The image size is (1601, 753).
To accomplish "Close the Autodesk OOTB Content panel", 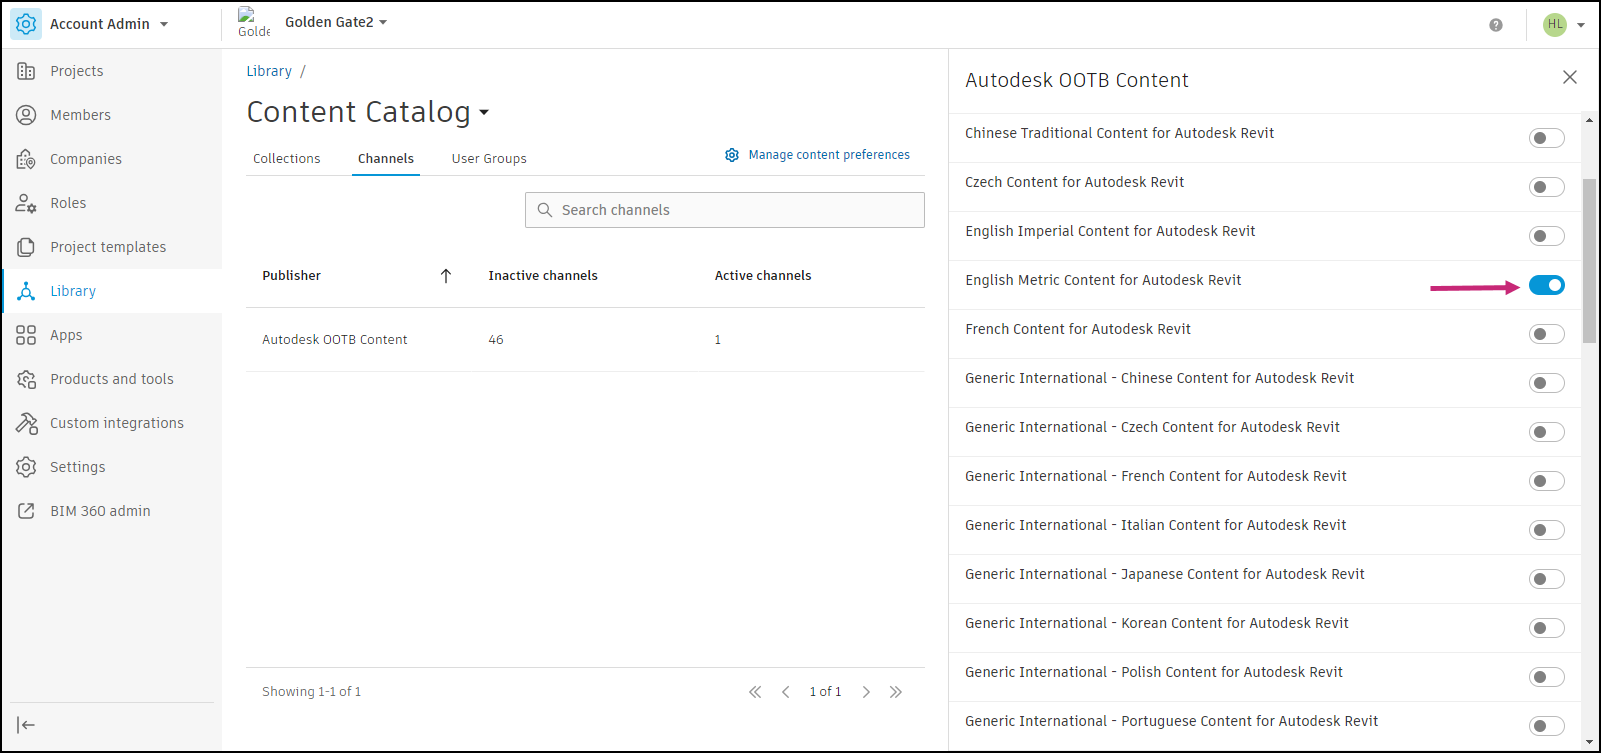I will click(x=1569, y=78).
